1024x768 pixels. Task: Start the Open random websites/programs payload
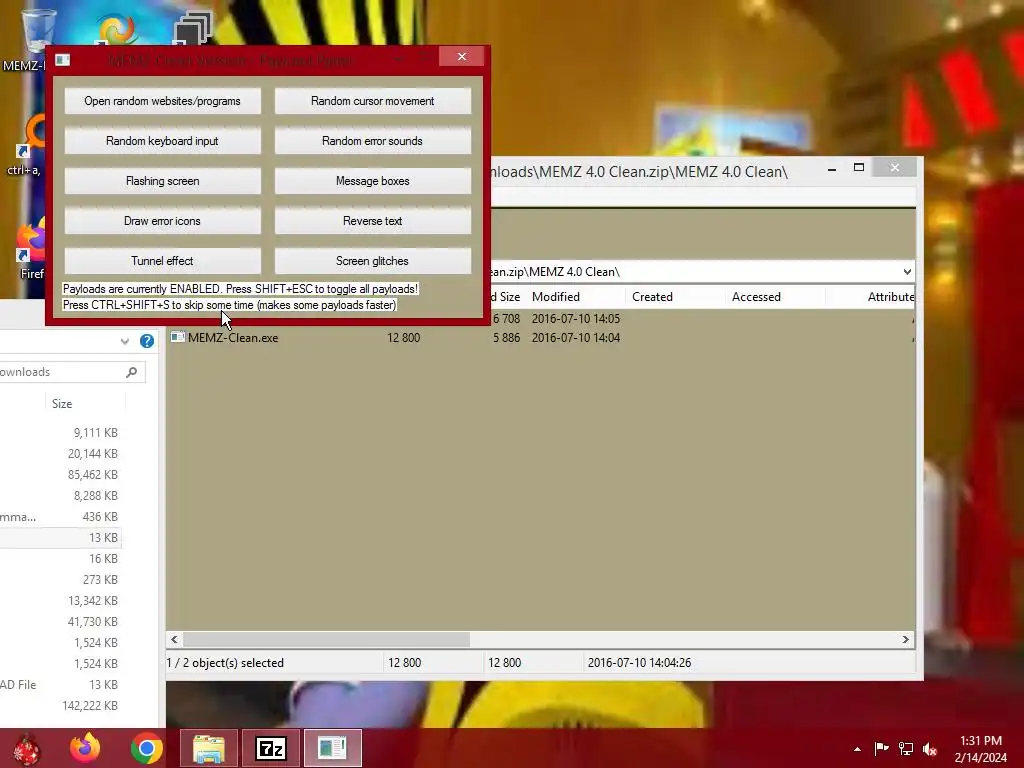[x=163, y=101]
